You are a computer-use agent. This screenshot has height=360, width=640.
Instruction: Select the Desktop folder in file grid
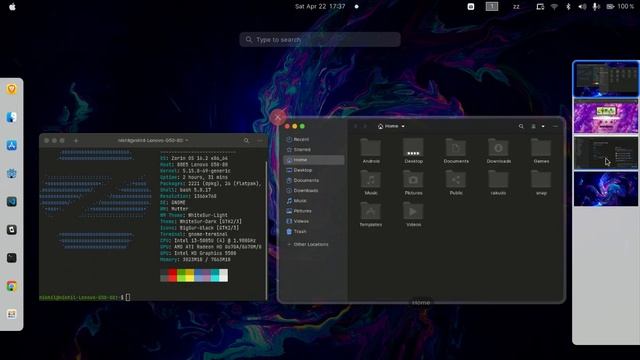point(413,151)
